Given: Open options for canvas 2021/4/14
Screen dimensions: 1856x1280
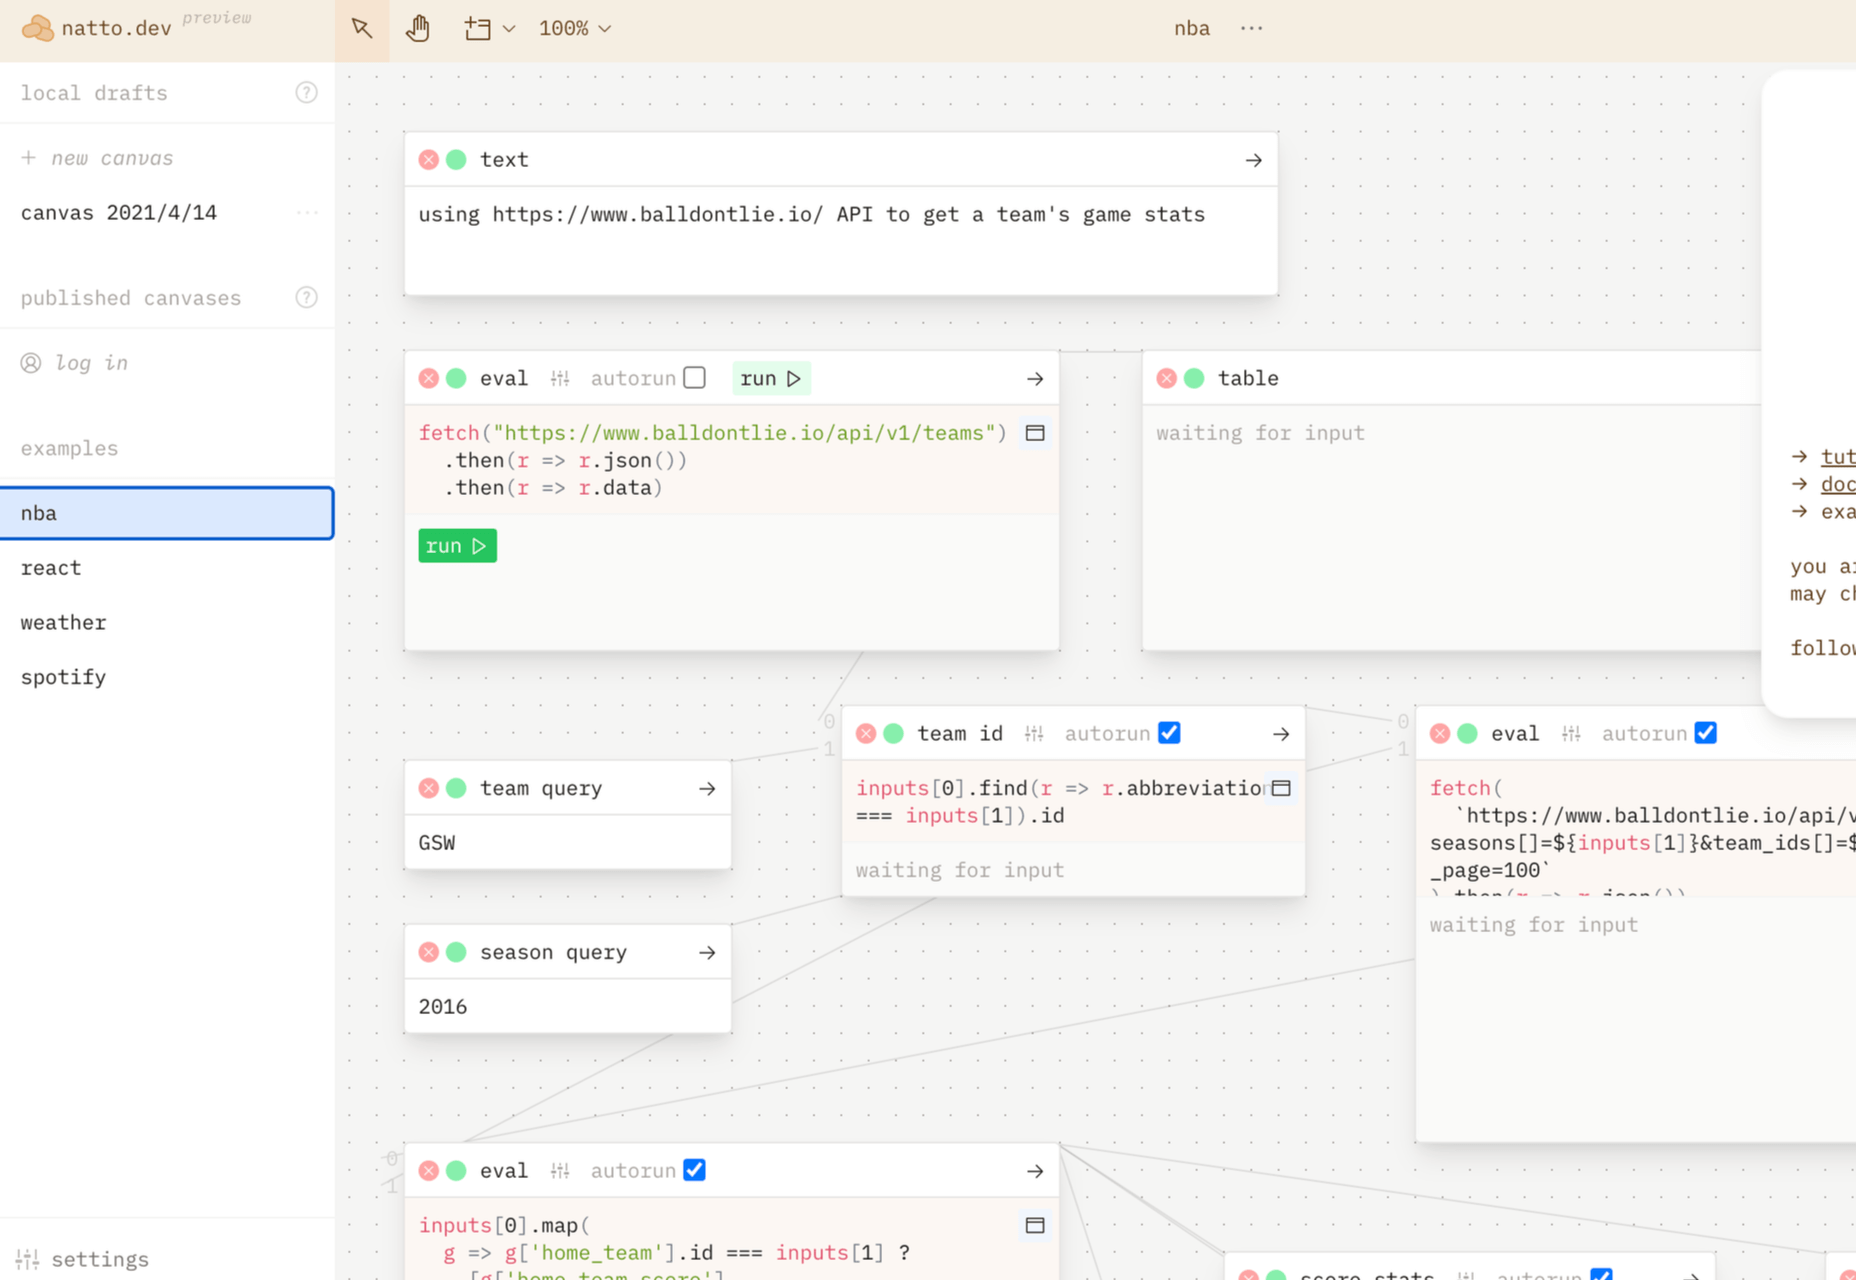Looking at the screenshot, I should pos(307,213).
